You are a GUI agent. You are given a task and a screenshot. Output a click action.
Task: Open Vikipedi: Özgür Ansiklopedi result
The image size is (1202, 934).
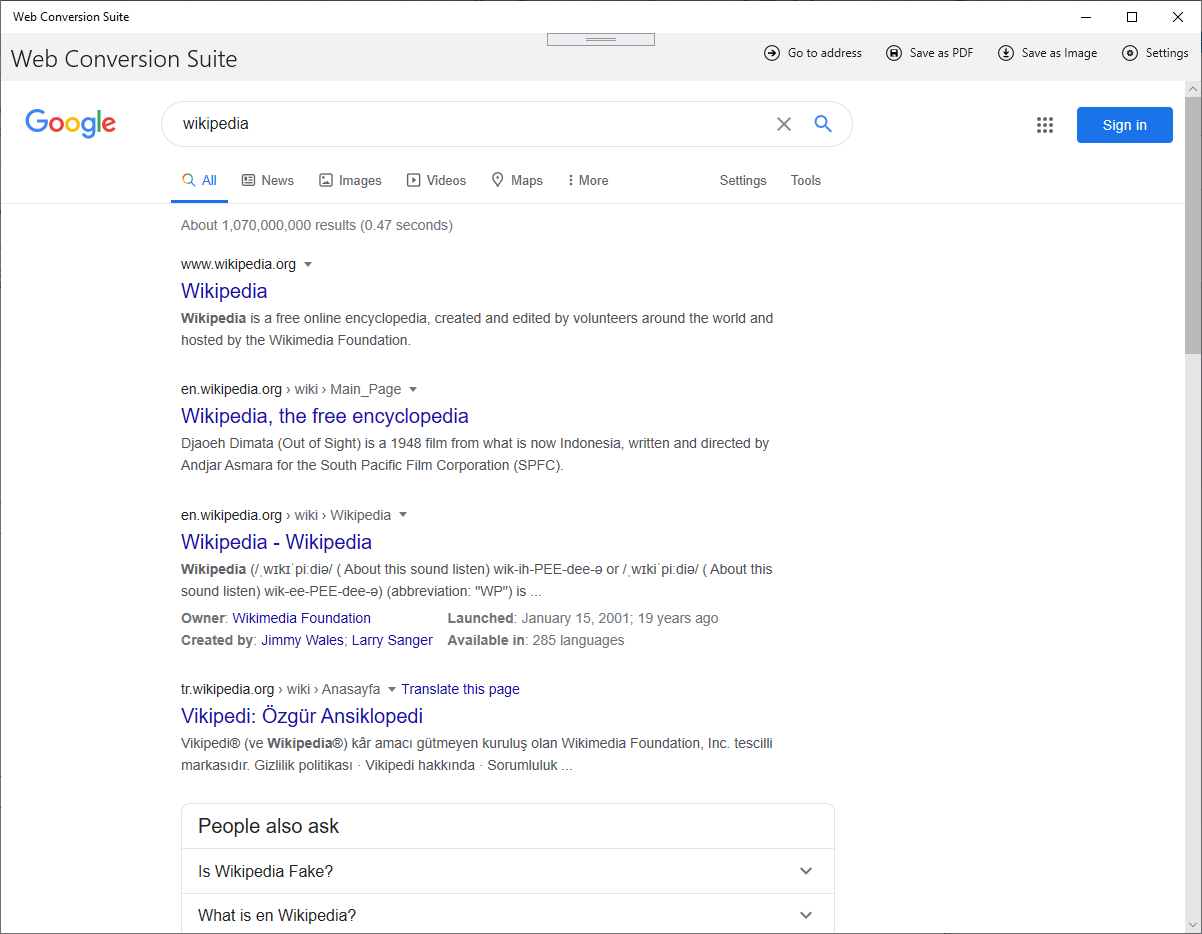tap(302, 716)
